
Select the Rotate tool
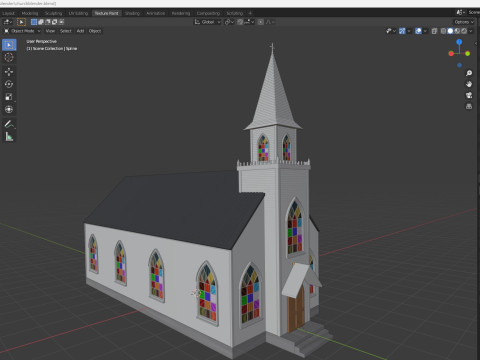[9, 84]
